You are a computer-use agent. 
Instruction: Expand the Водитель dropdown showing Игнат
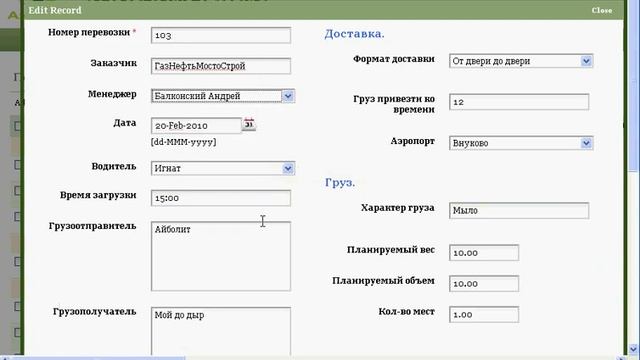click(287, 168)
